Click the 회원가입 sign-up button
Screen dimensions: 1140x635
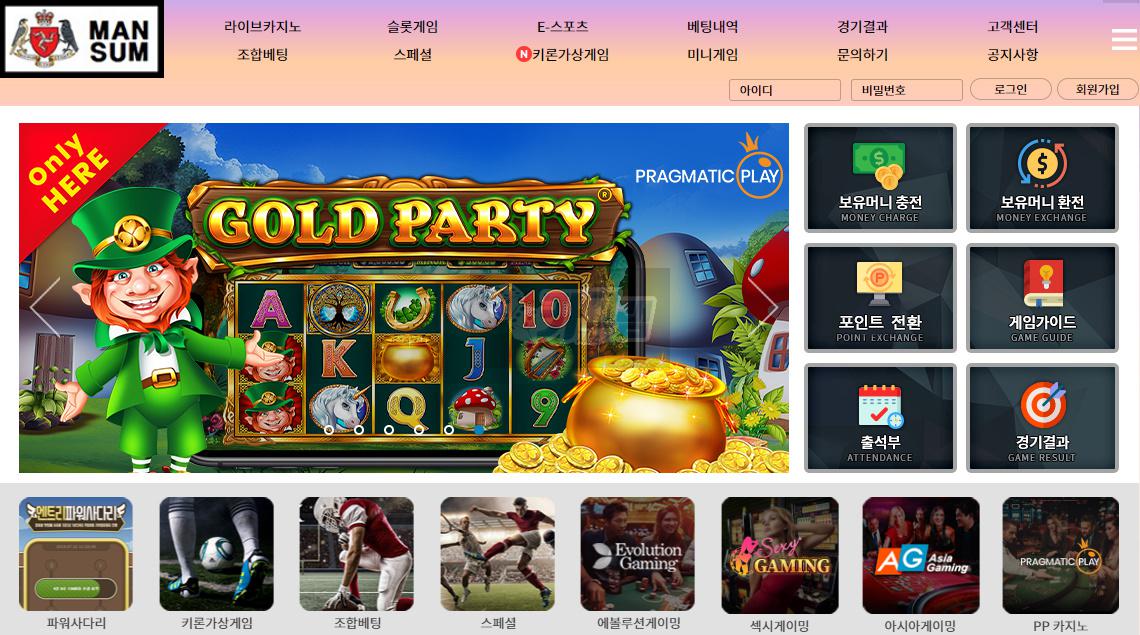pos(1097,89)
